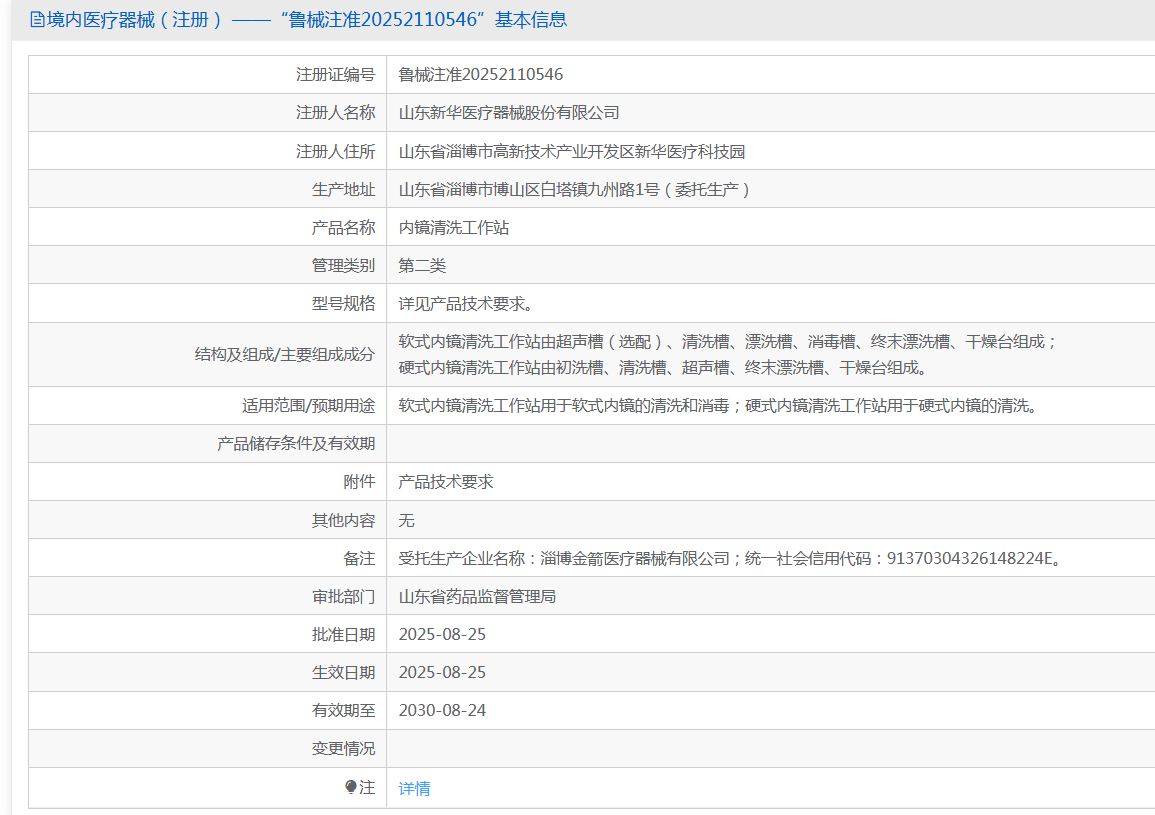This screenshot has height=815, width=1155.
Task: Click the lightbulb icon beside 注
Action: [x=351, y=787]
